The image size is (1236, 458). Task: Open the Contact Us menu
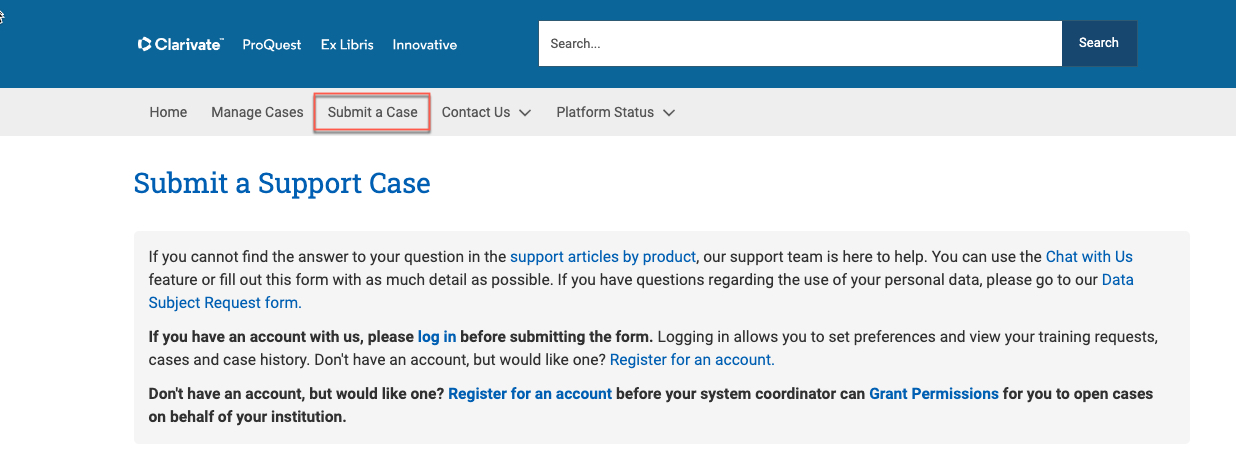(x=476, y=112)
